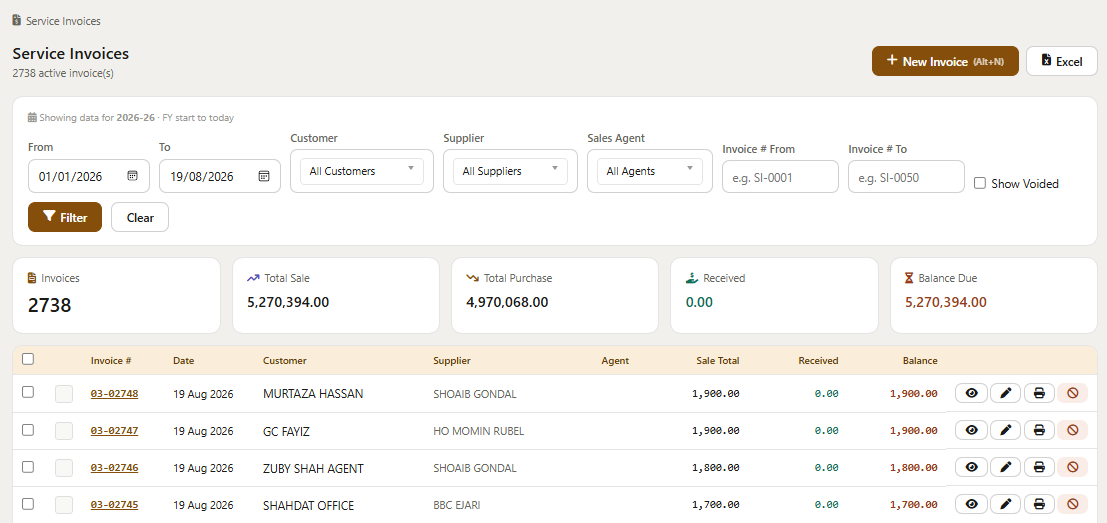
Task: Print invoice 03-02745
Action: (1039, 504)
